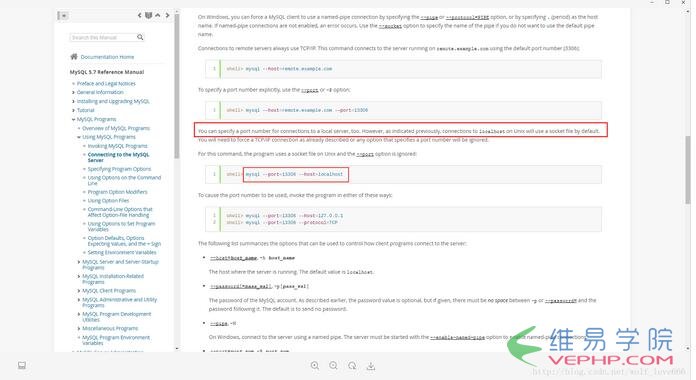This screenshot has height=380, width=696.
Task: Click the --socket option link
Action: [x=390, y=26]
